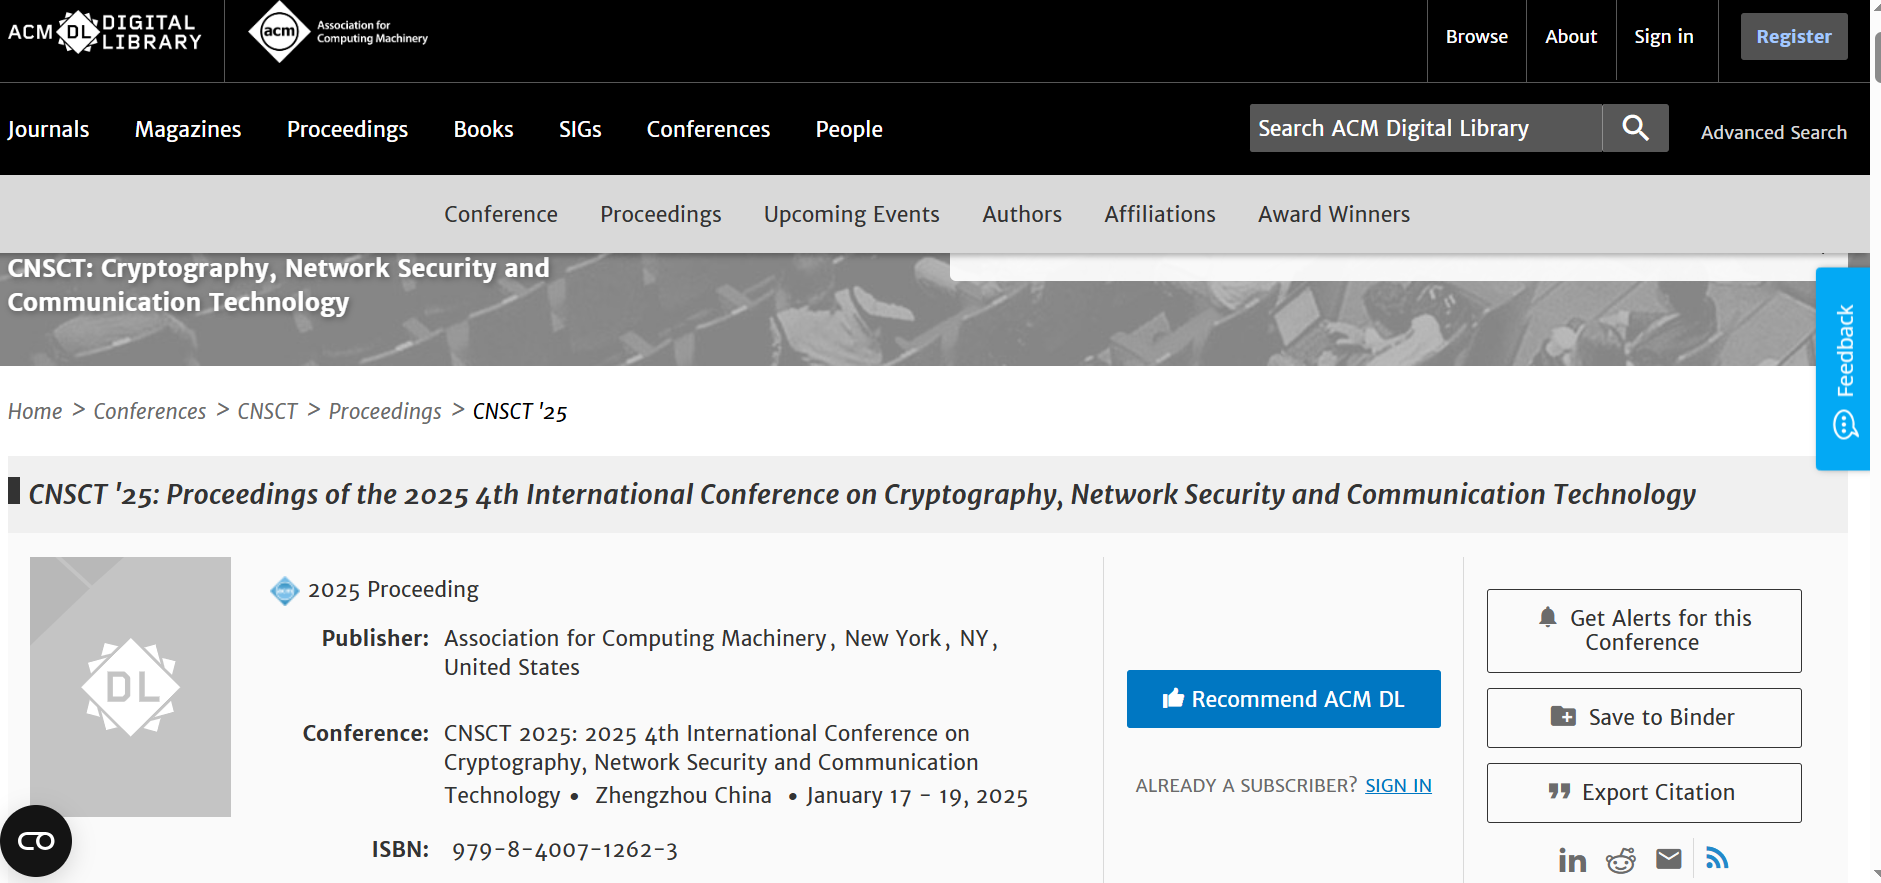Image resolution: width=1881 pixels, height=883 pixels.
Task: Select the Affiliations tab
Action: (1160, 214)
